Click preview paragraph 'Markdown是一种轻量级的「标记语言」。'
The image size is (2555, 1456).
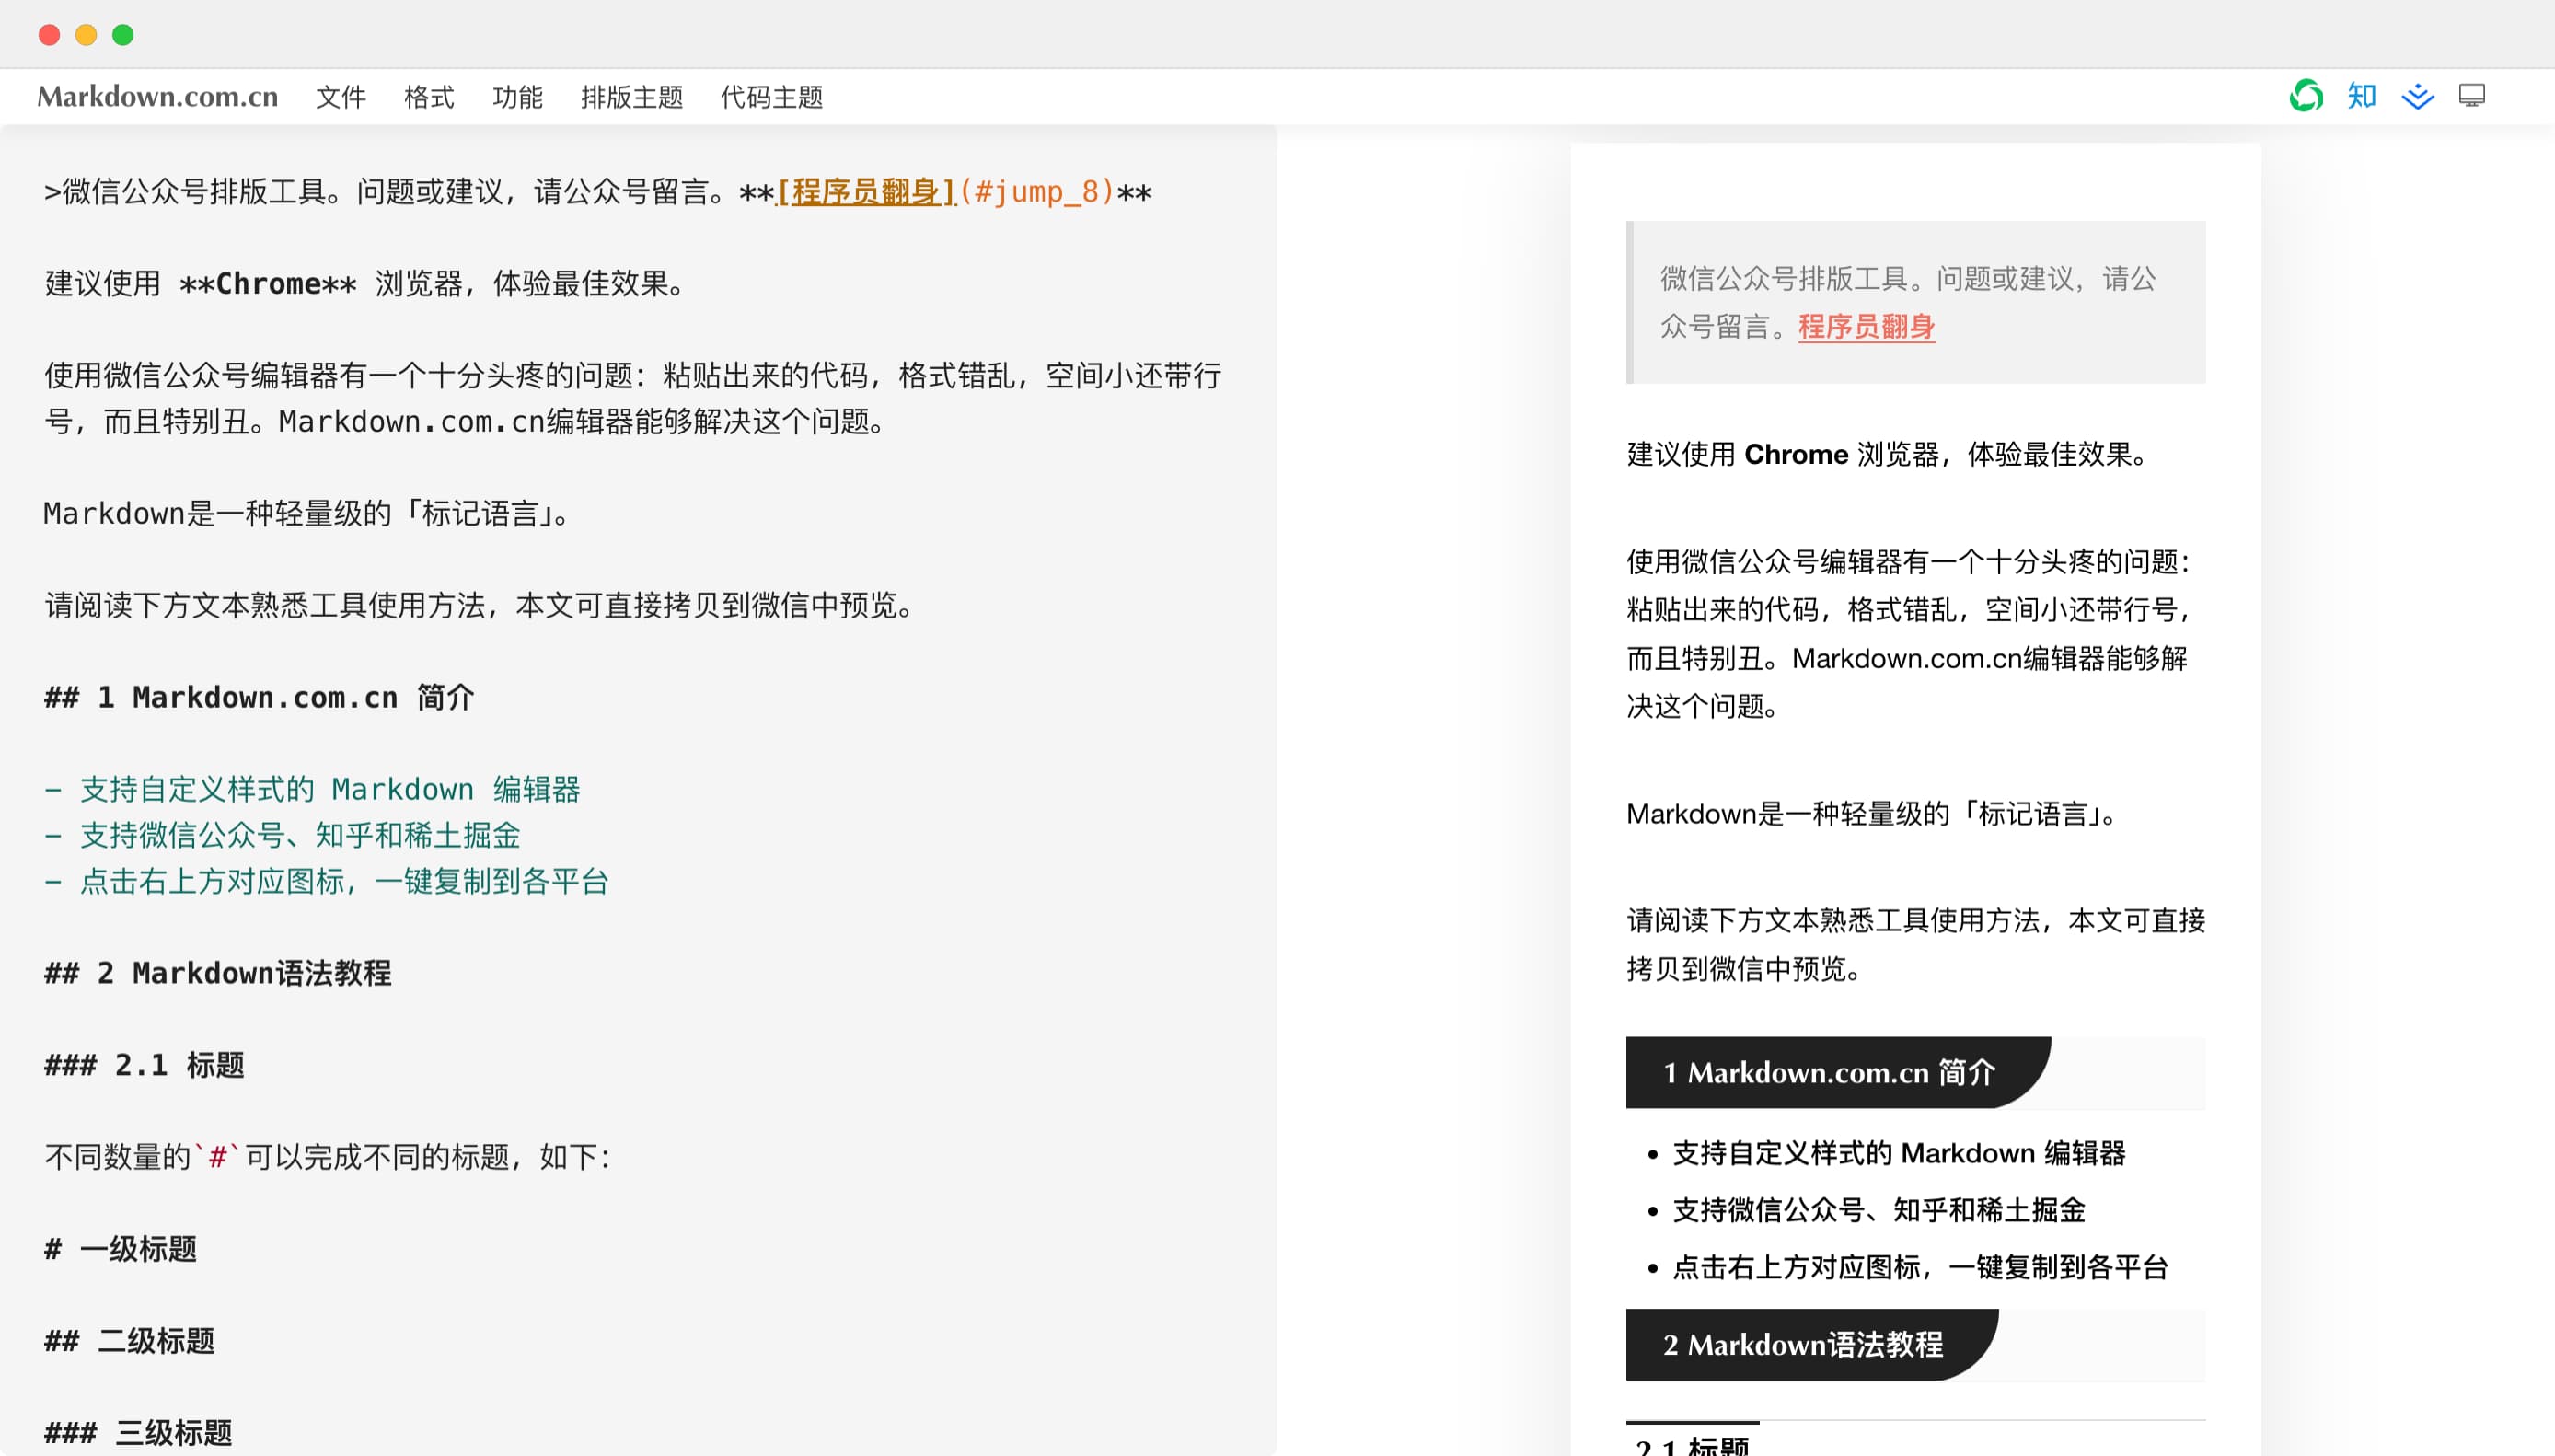[x=1874, y=814]
